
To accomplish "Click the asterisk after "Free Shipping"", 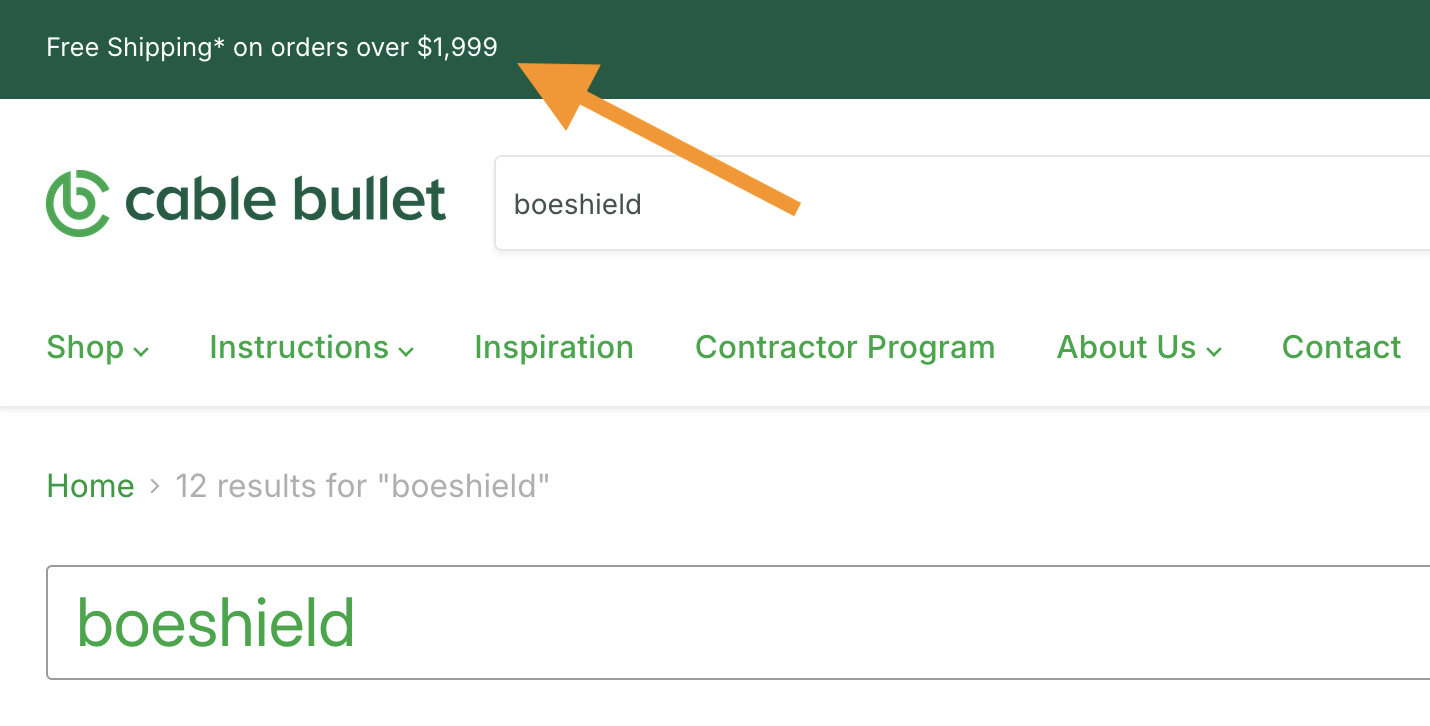I will point(219,45).
